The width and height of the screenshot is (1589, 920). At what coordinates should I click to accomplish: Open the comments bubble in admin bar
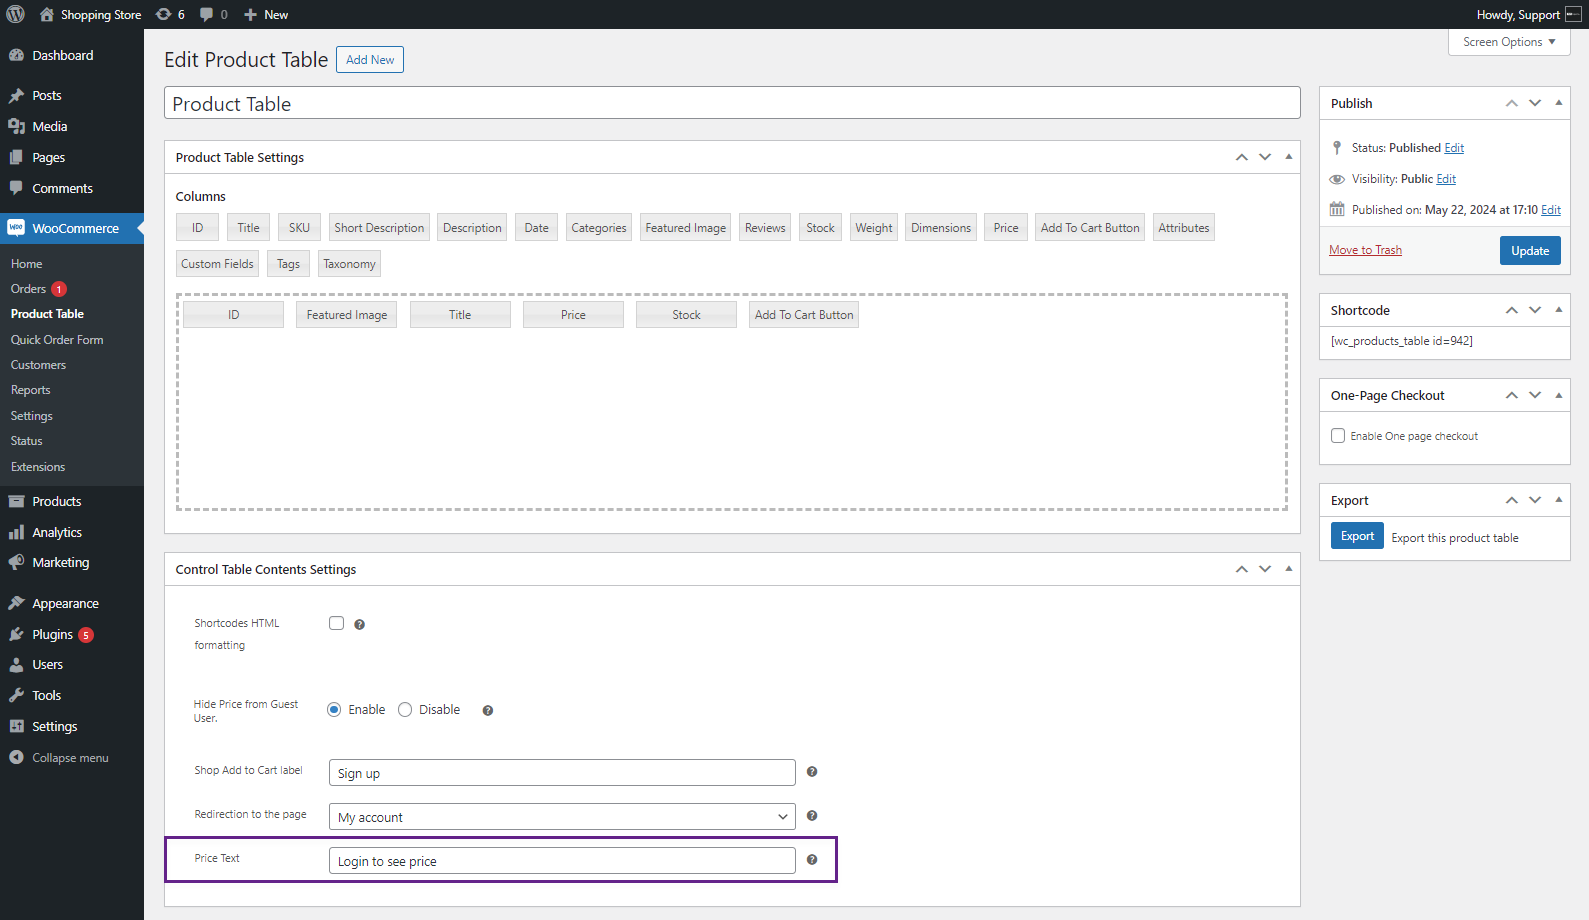pos(213,14)
